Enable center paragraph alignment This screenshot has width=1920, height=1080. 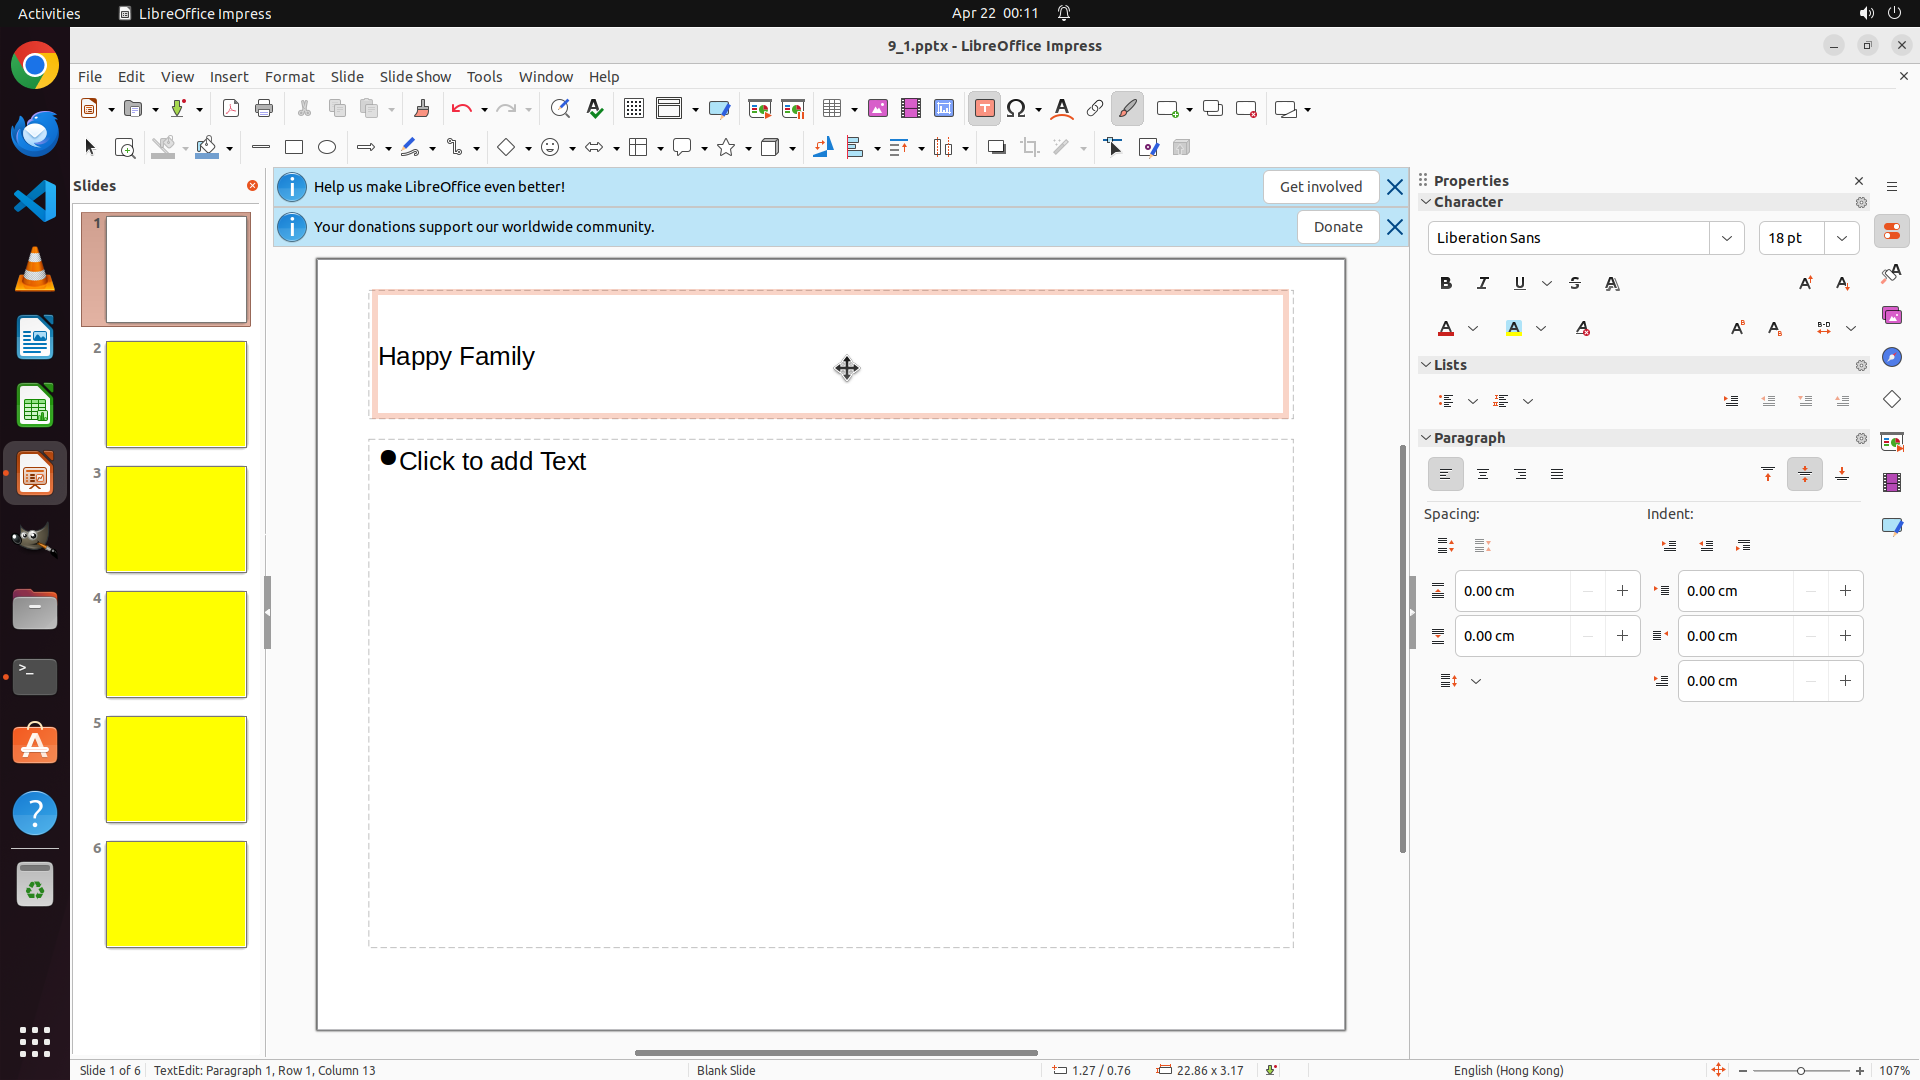[x=1483, y=475]
